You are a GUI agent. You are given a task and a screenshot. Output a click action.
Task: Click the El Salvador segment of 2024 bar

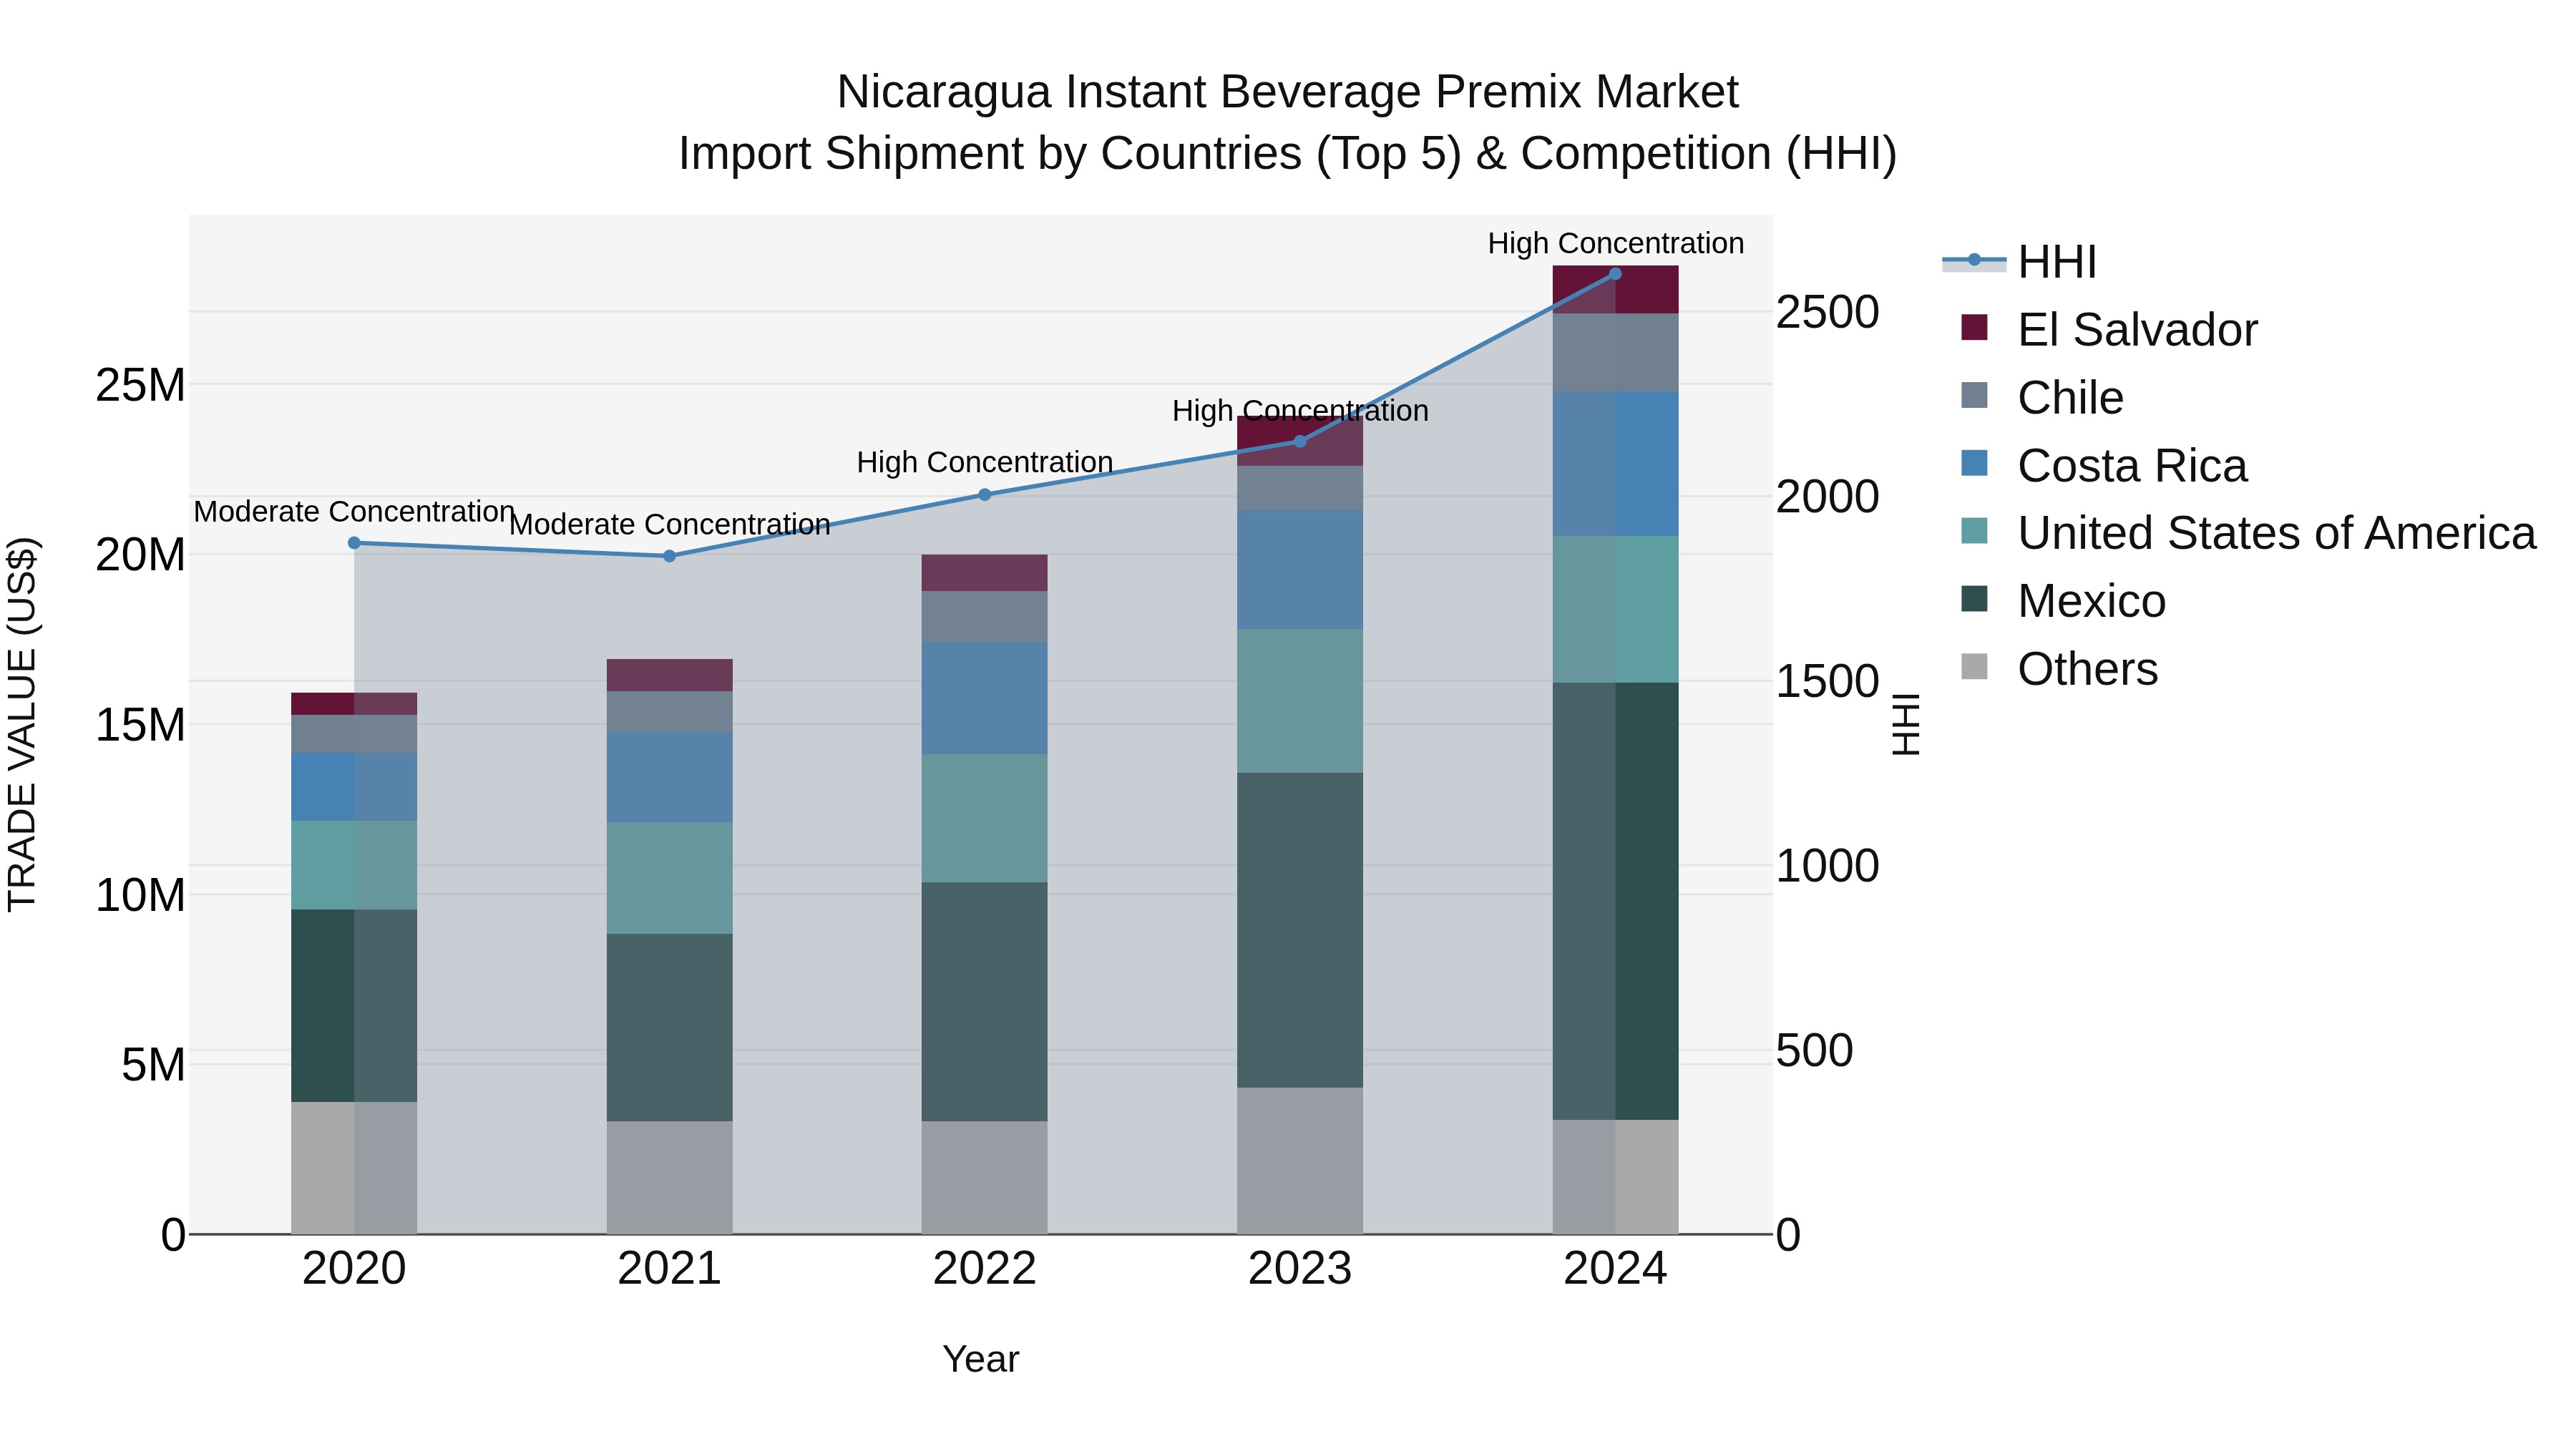pyautogui.click(x=1615, y=290)
